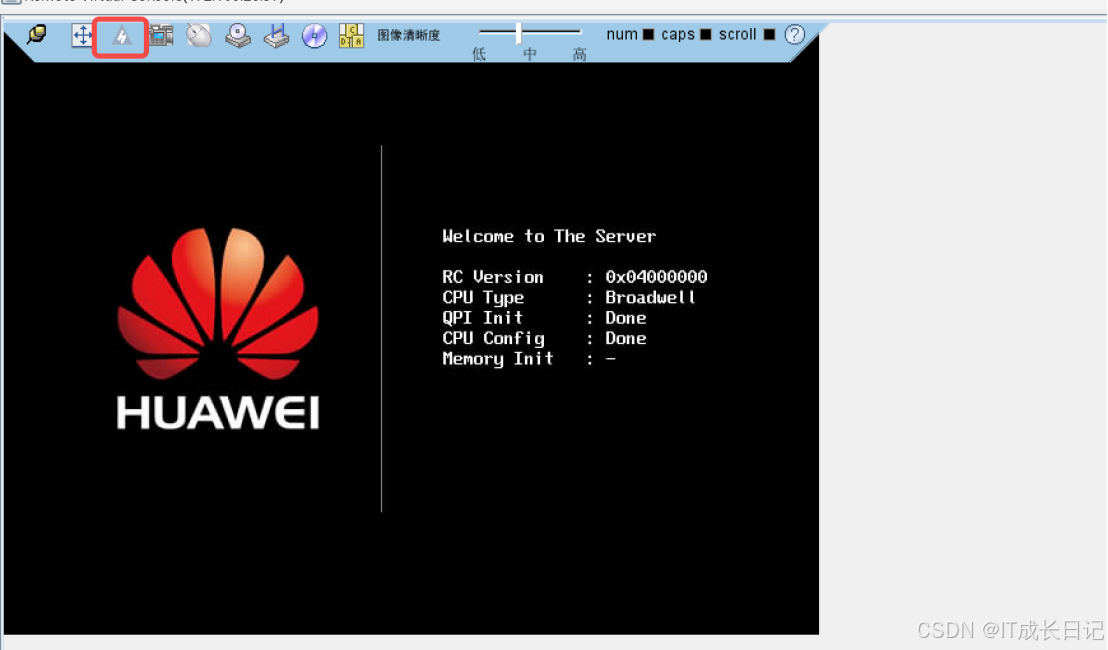Screen dimensions: 1108x650
Task: Click the CPU Config row
Action: (x=544, y=338)
